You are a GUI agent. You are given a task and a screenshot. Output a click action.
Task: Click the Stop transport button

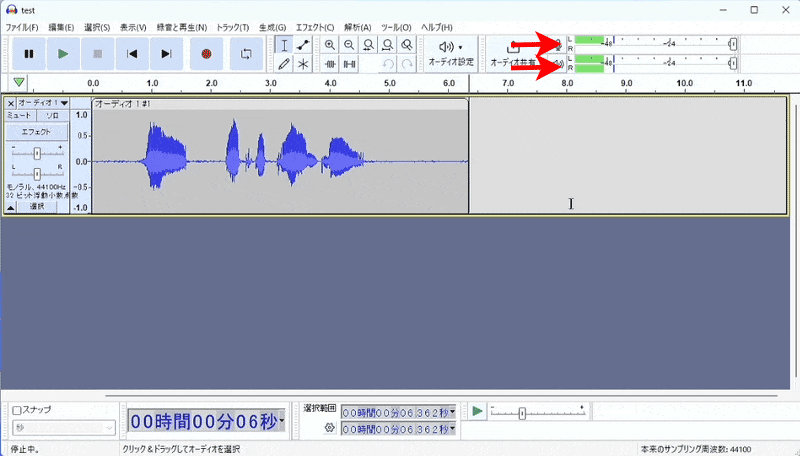[x=97, y=54]
